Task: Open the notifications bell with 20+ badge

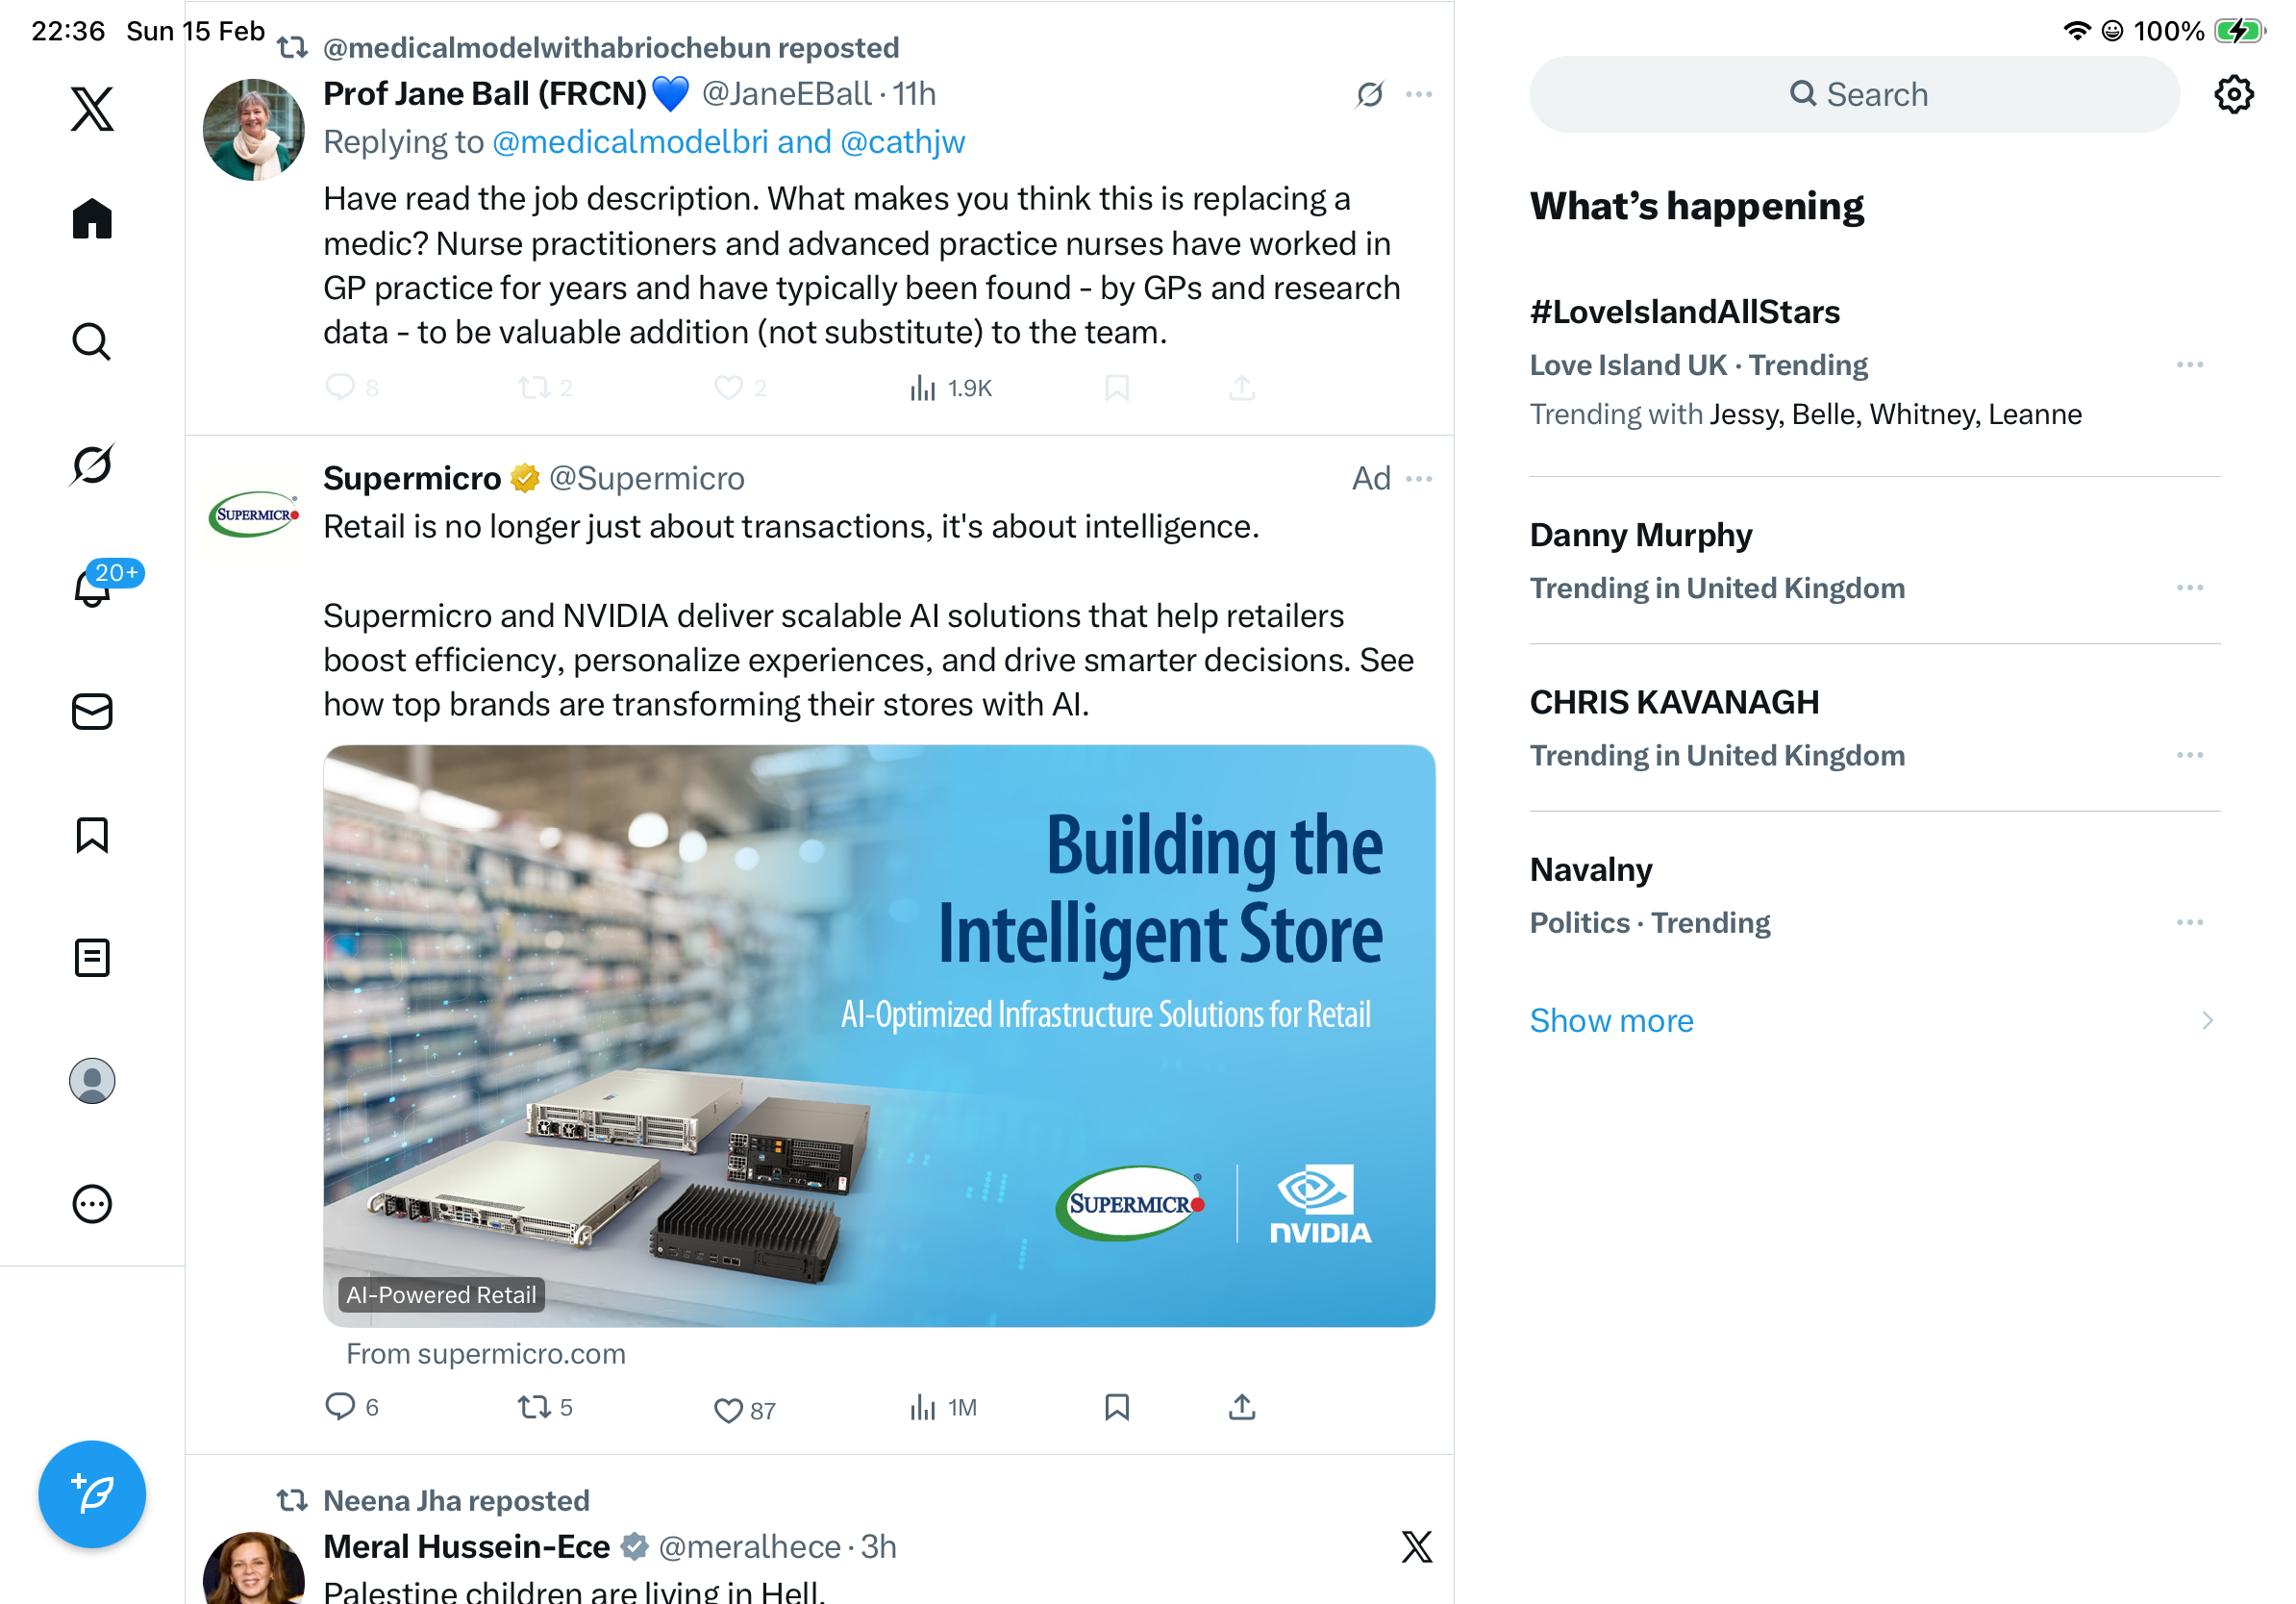Action: (92, 588)
